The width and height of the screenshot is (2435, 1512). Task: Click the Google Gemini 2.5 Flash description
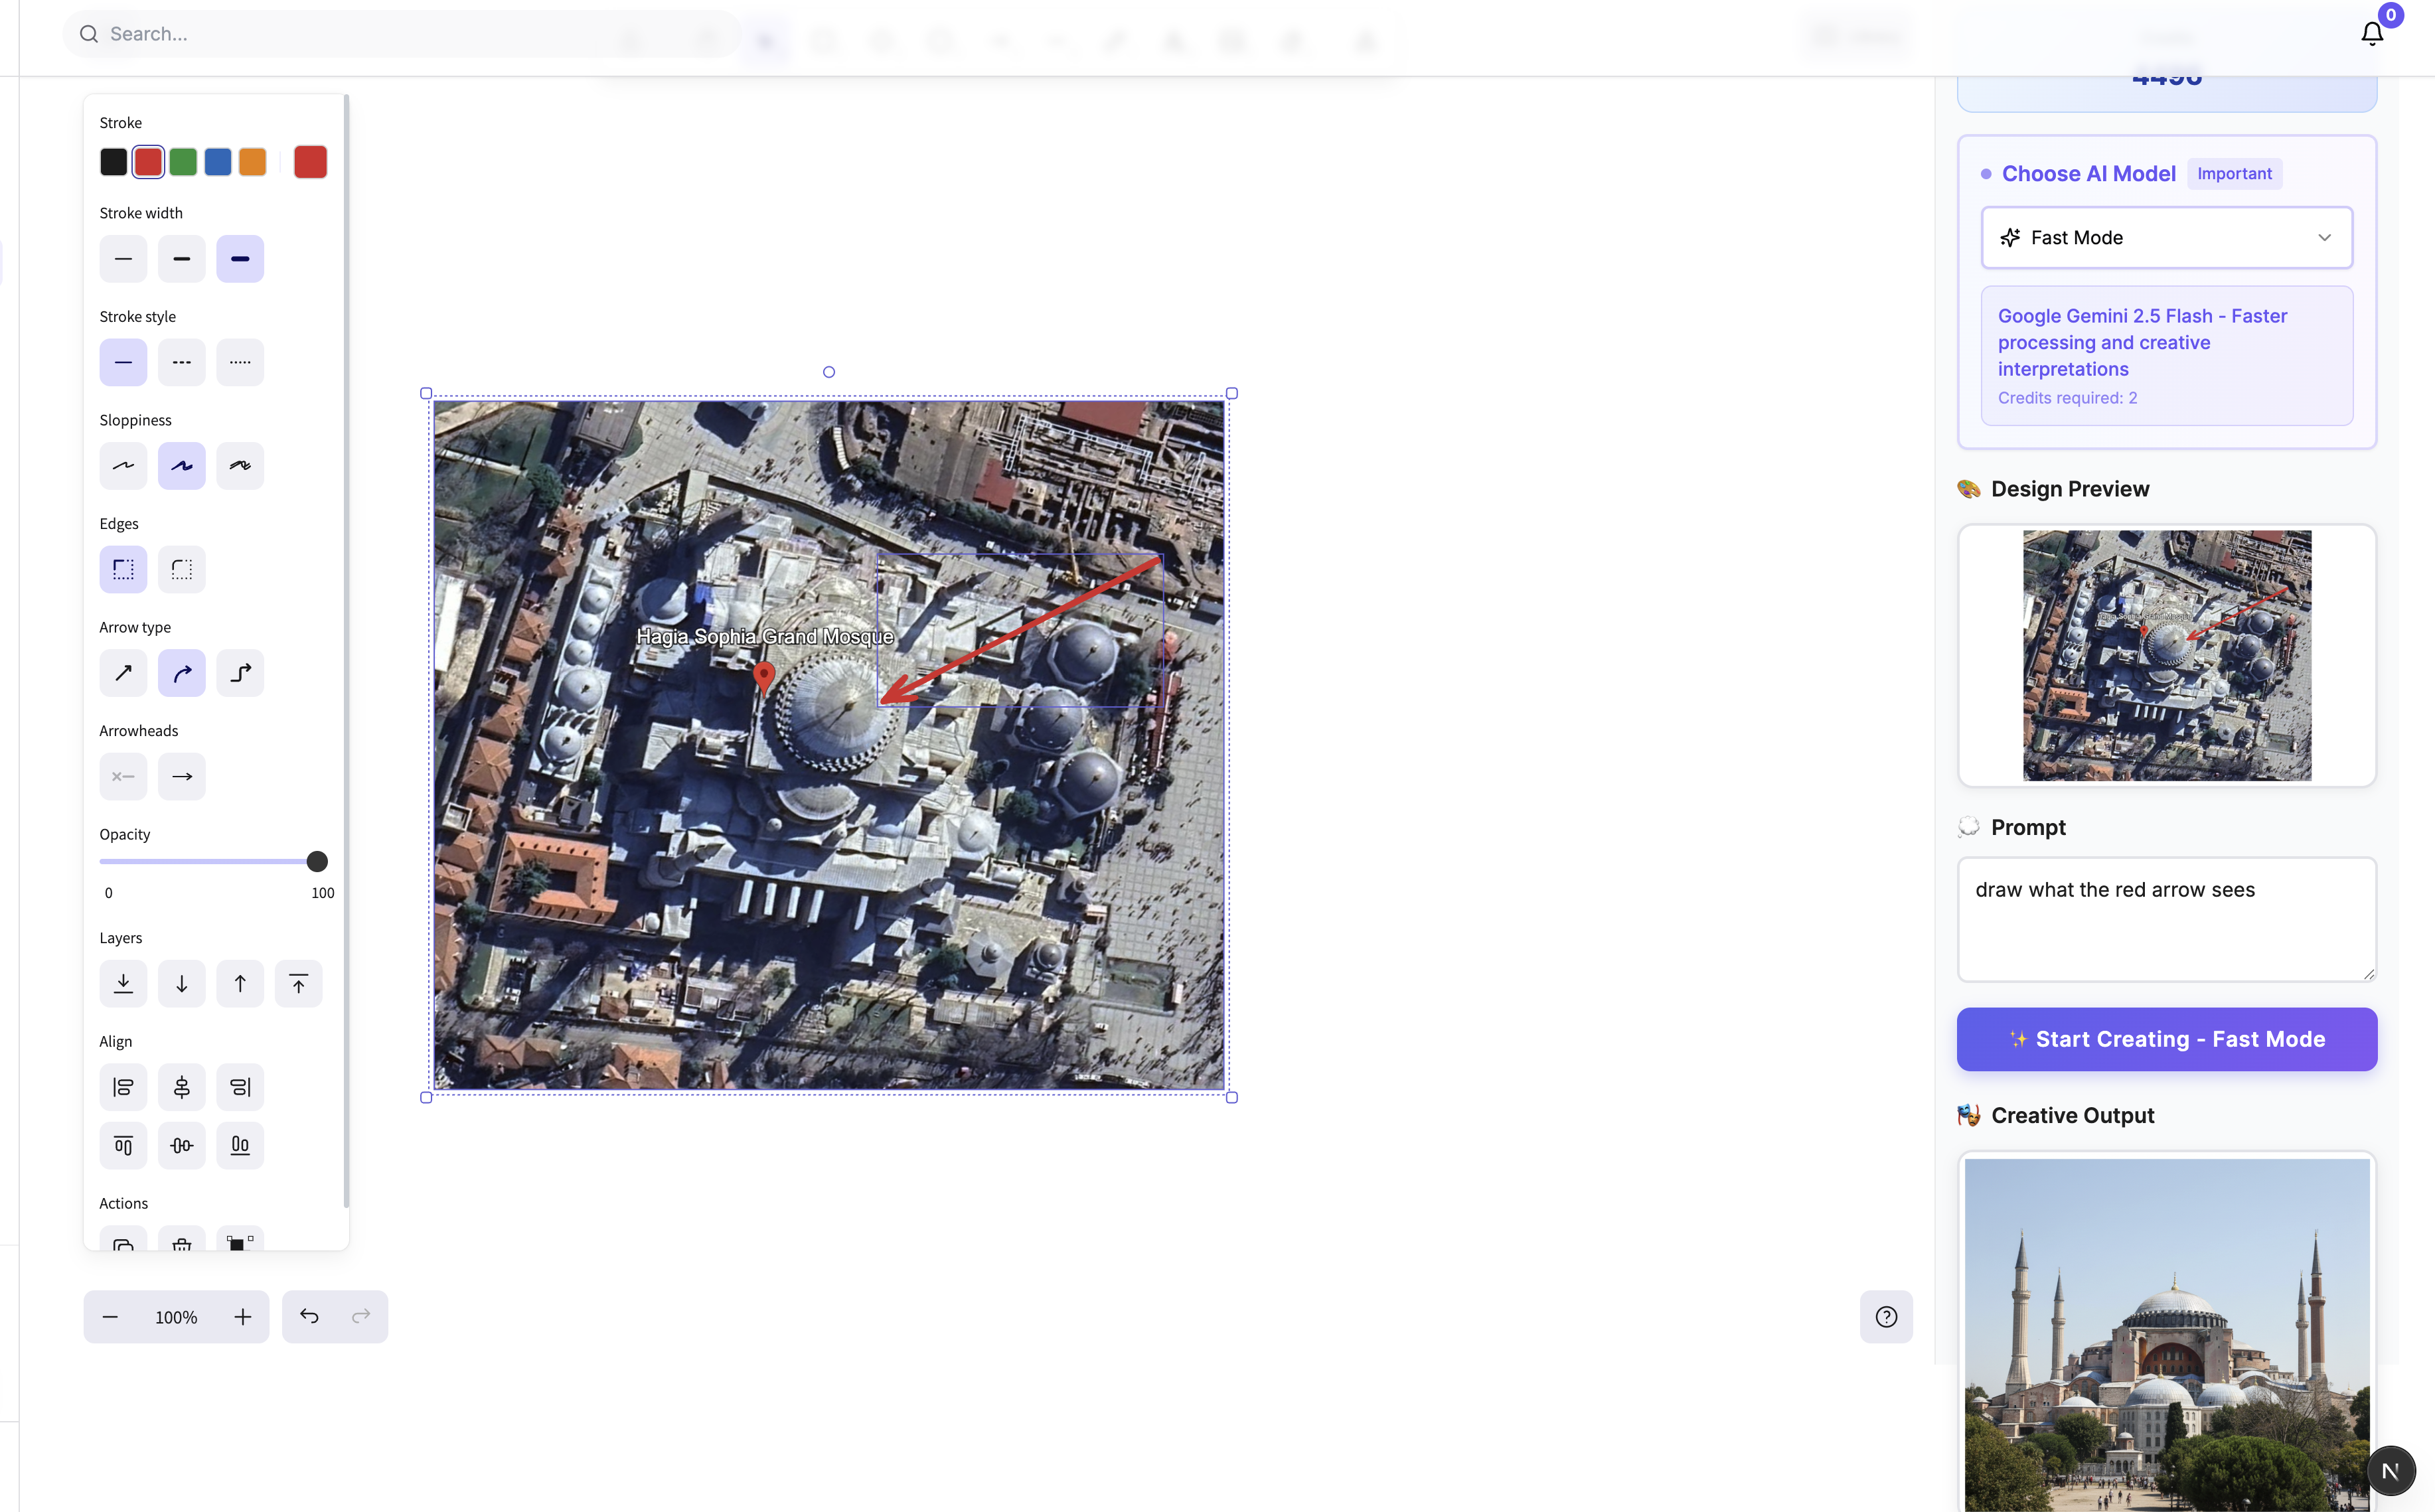pyautogui.click(x=2142, y=342)
